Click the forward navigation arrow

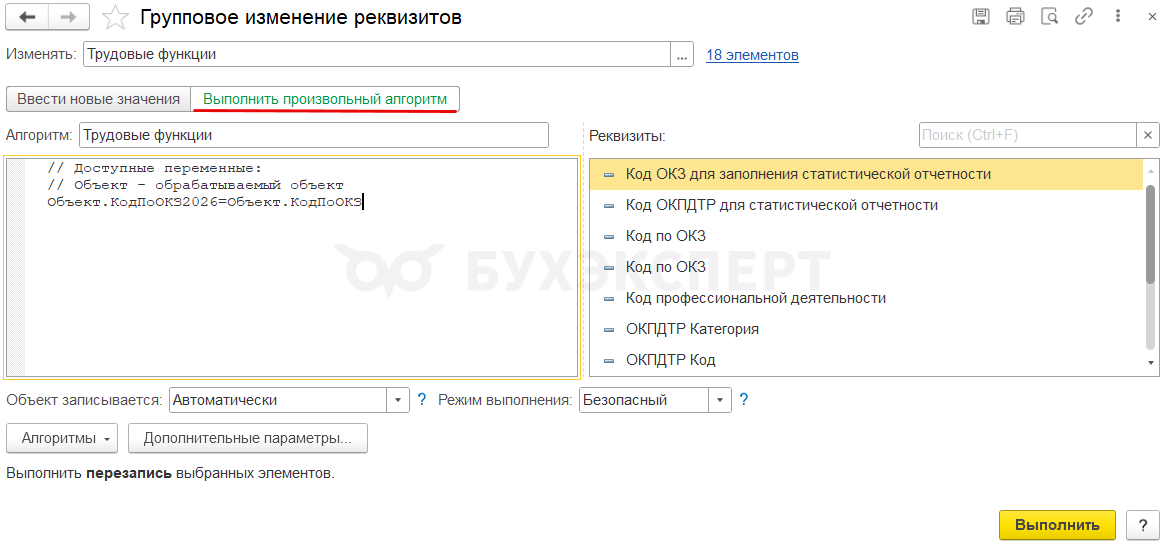pos(69,17)
